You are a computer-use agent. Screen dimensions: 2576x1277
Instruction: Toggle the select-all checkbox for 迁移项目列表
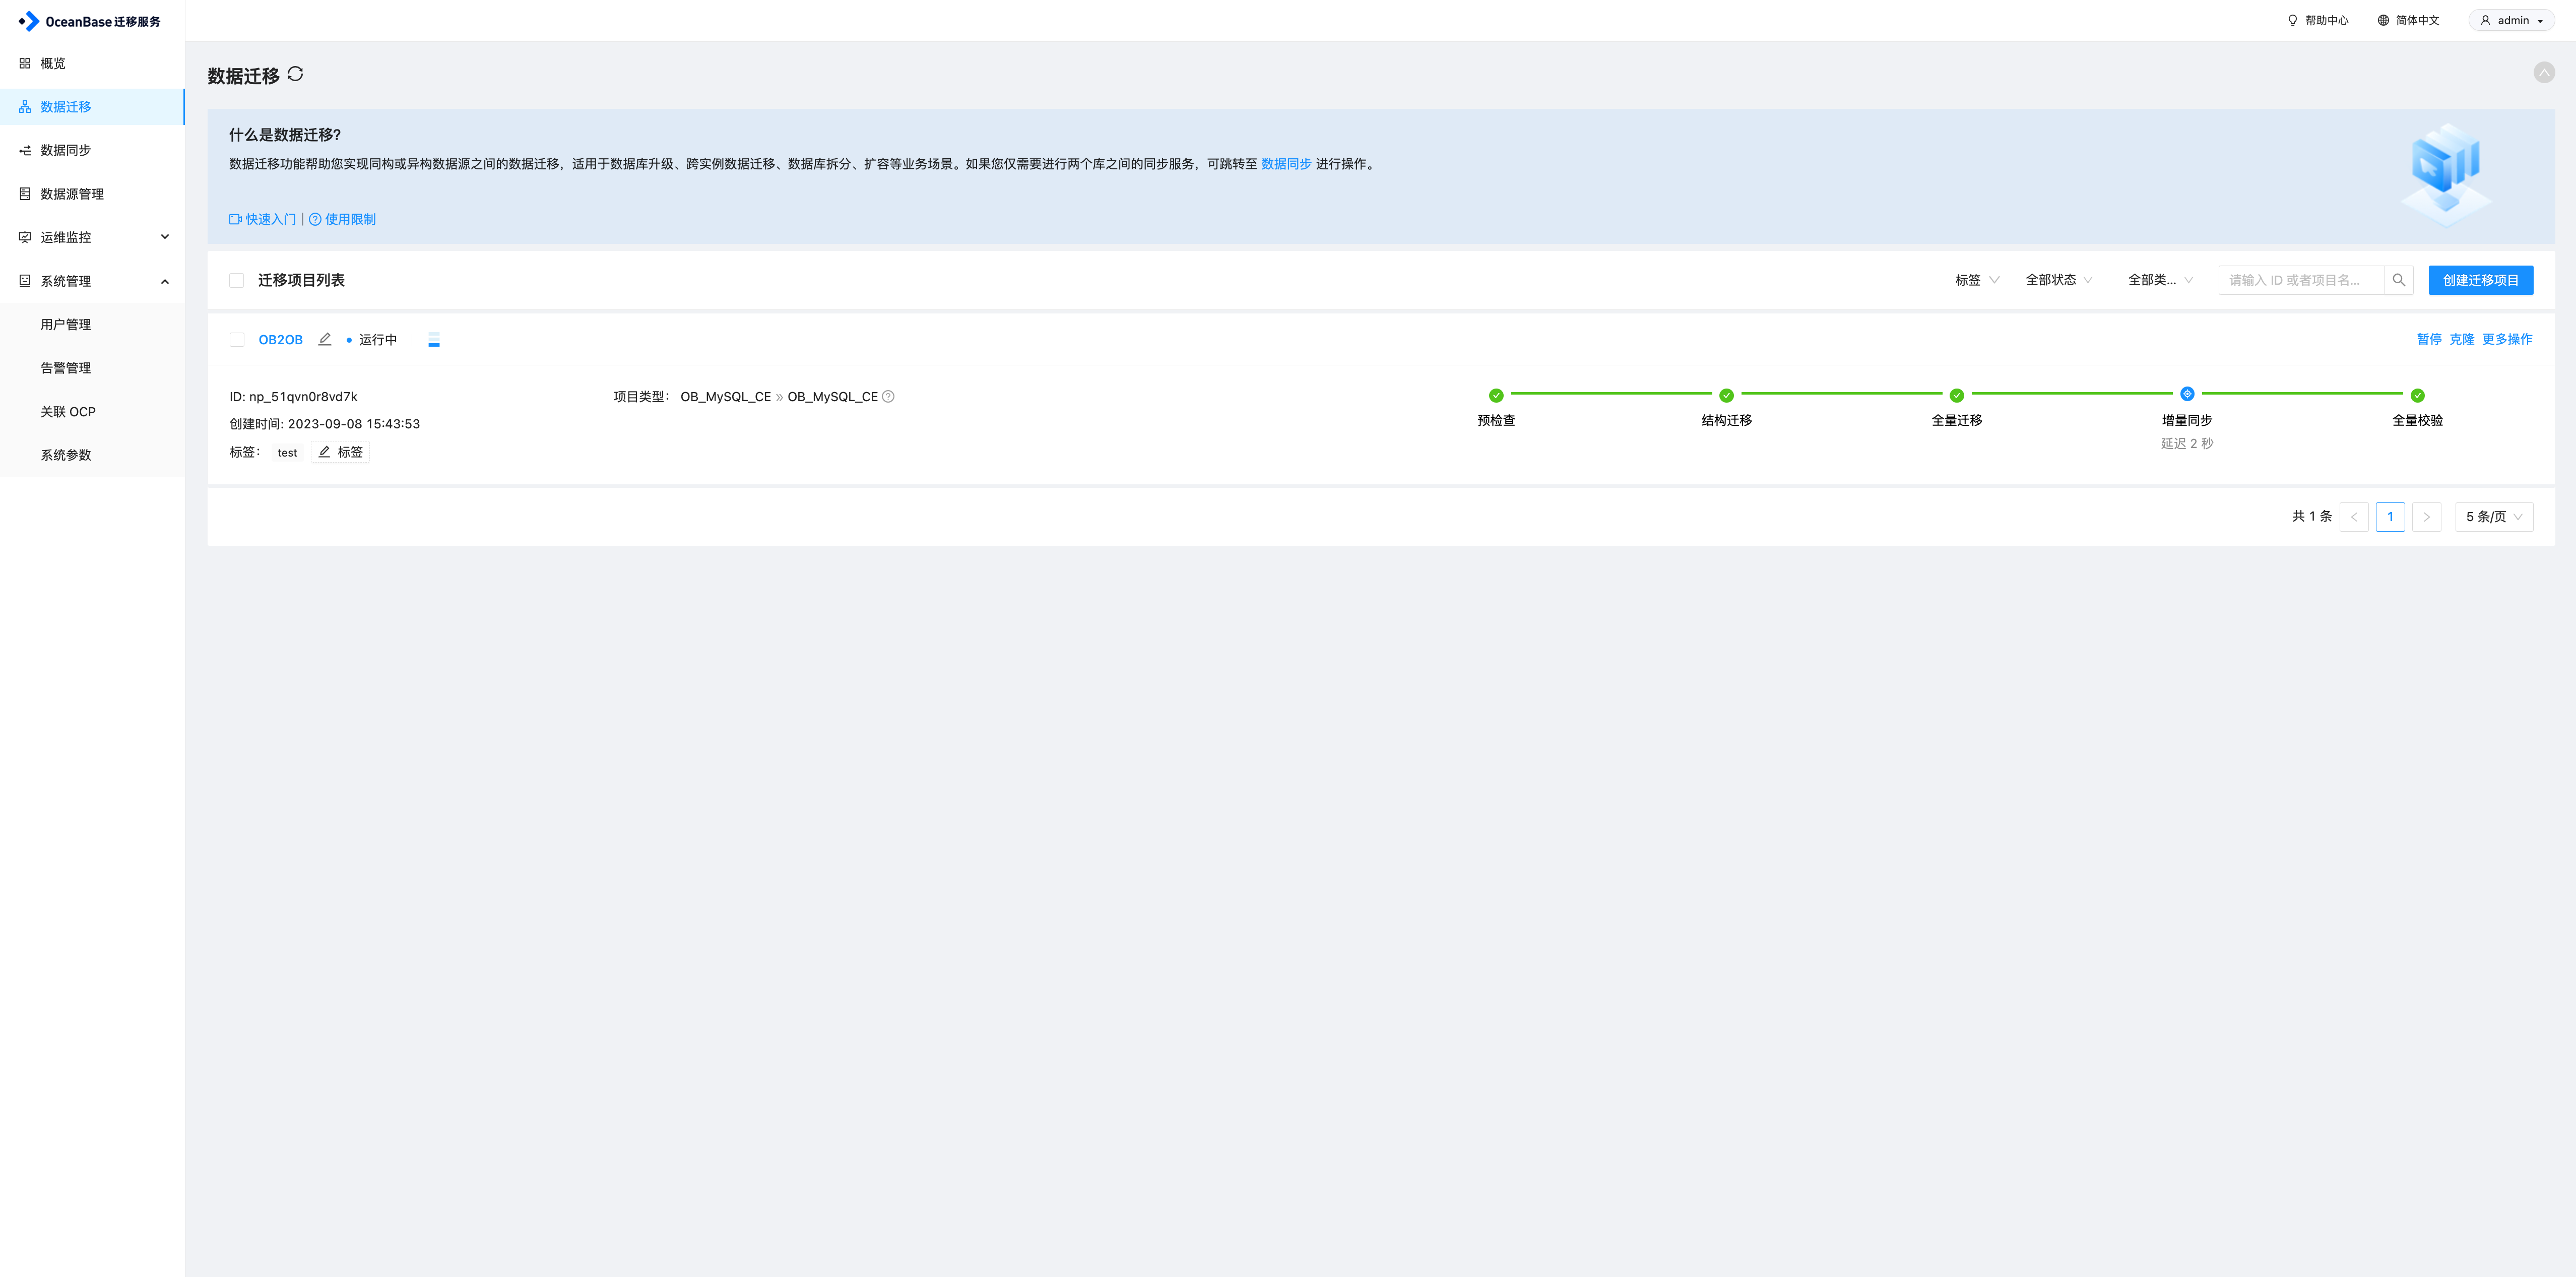tap(237, 280)
